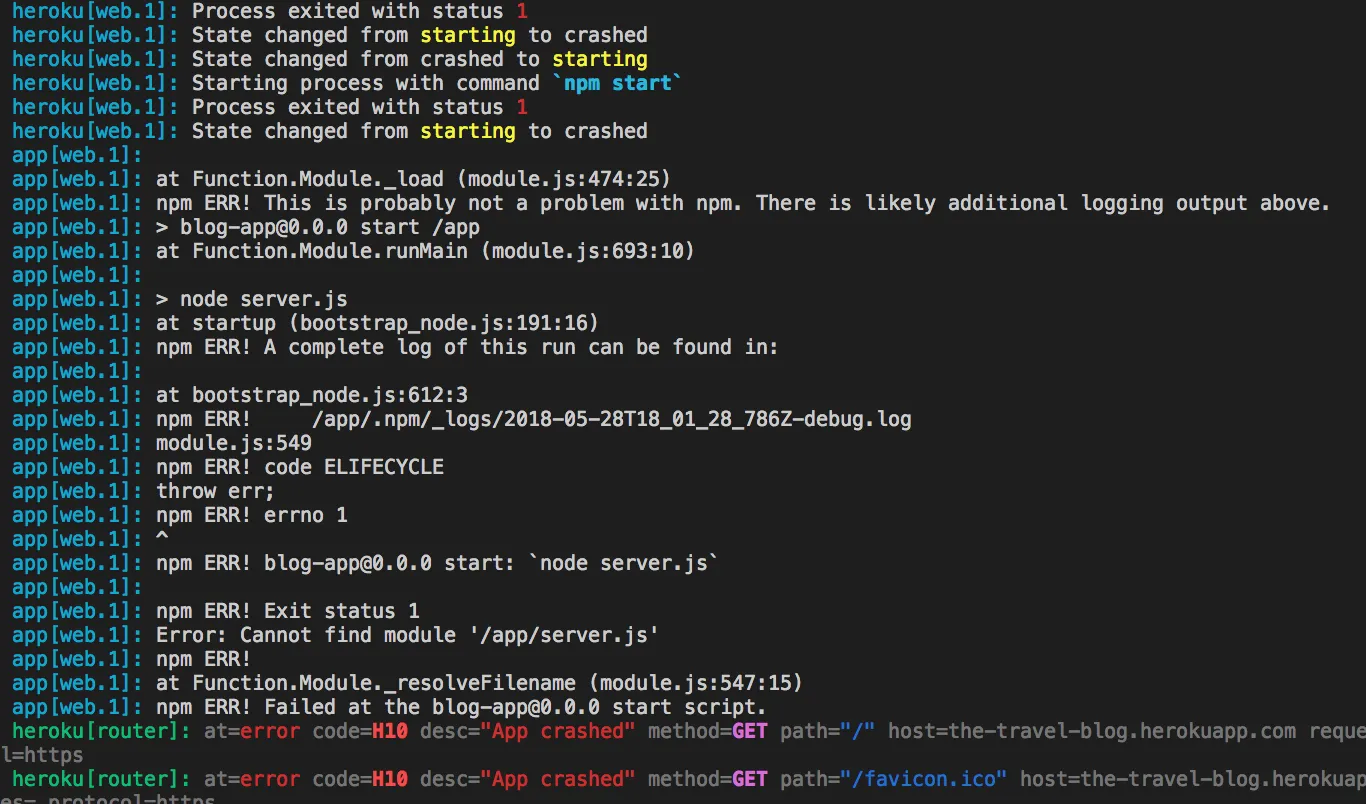The image size is (1366, 804).
Task: Click the module.js:549 line
Action: [234, 443]
